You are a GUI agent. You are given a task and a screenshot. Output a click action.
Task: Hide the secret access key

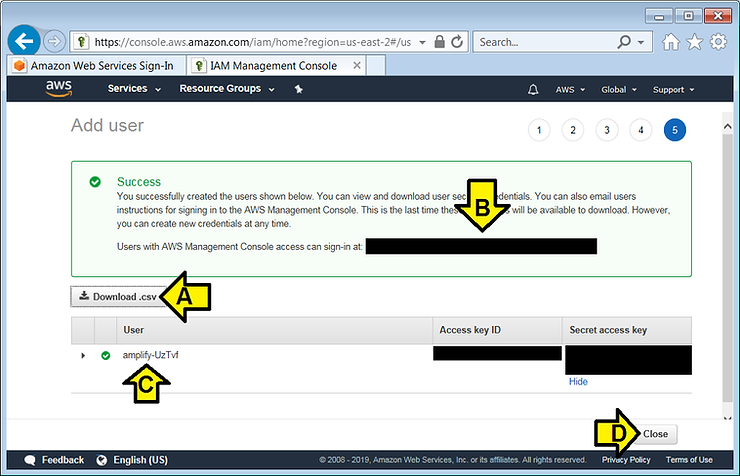pyautogui.click(x=578, y=381)
